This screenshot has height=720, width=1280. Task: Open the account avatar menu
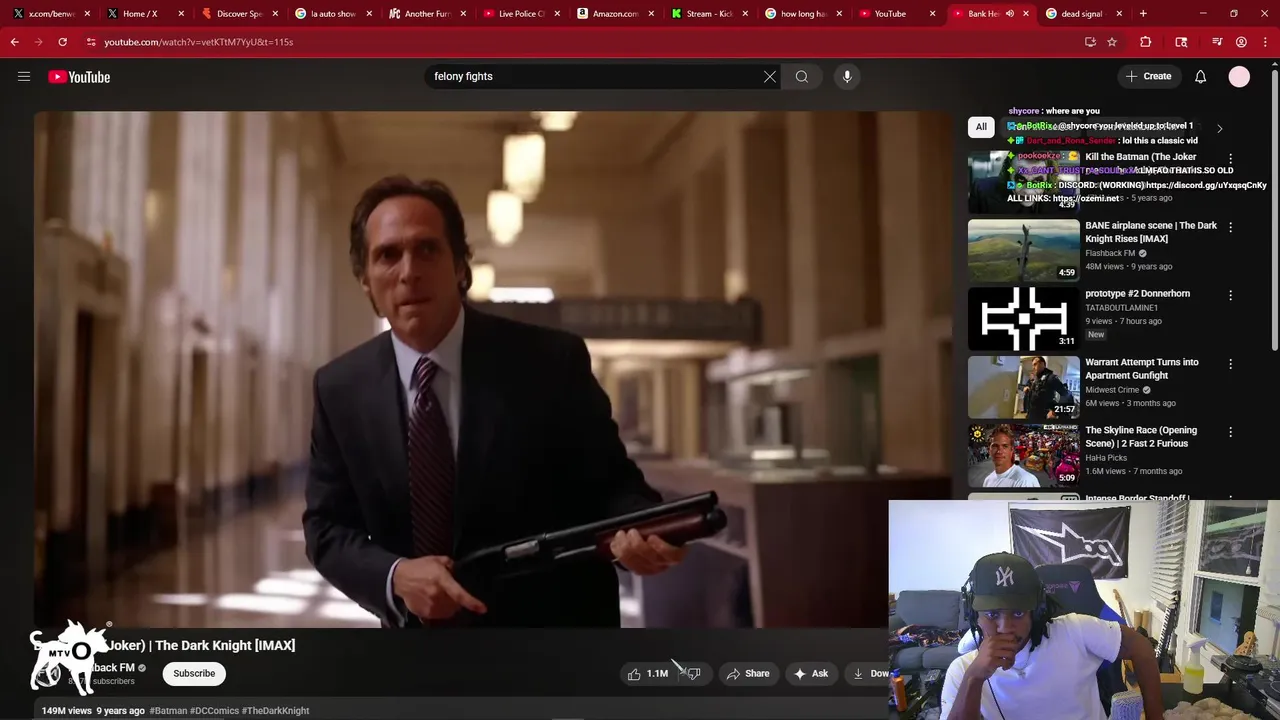click(x=1239, y=76)
